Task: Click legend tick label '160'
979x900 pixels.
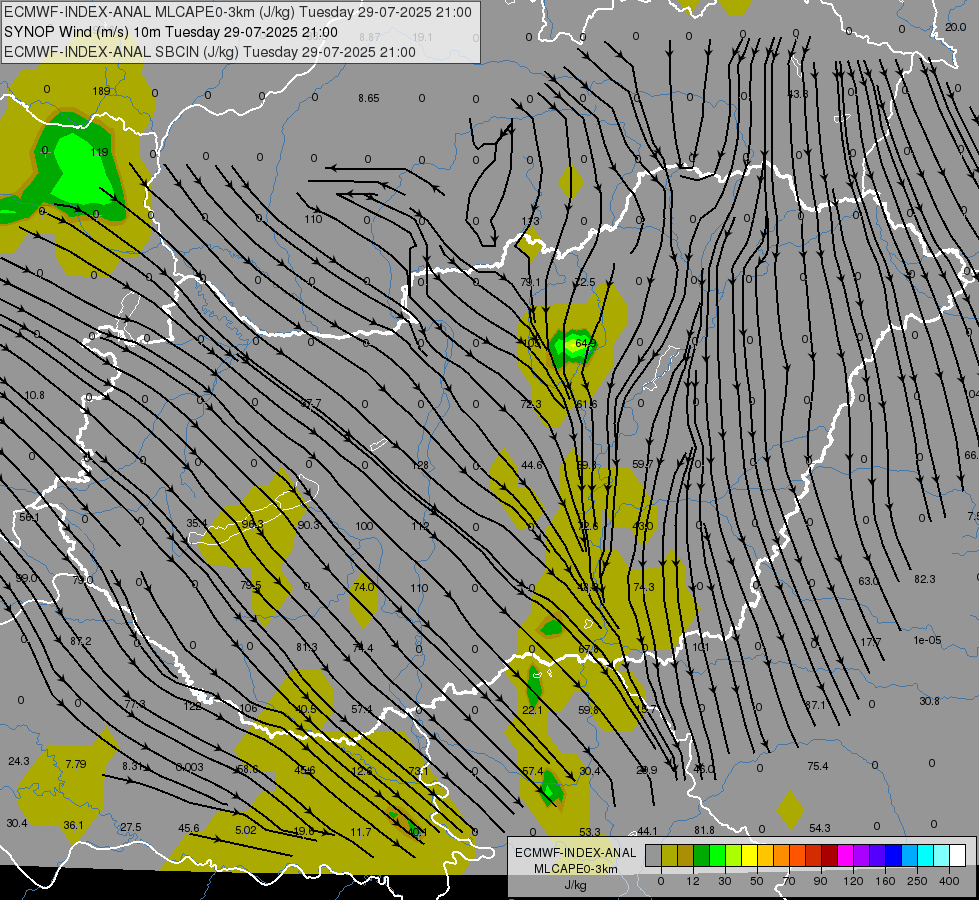Action: coord(885,881)
